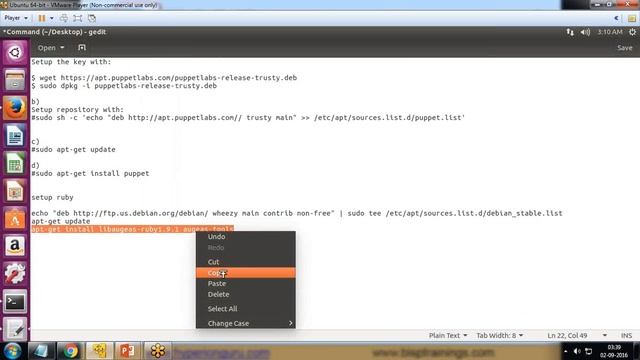Image resolution: width=640 pixels, height=360 pixels.
Task: Click the 3:10 AM clock indicator
Action: [610, 32]
